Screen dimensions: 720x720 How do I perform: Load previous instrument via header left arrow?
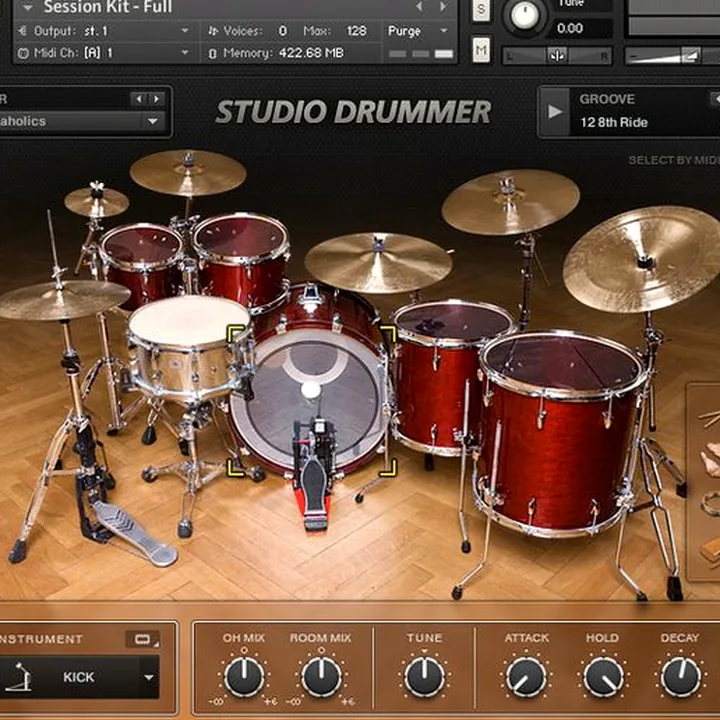419,6
